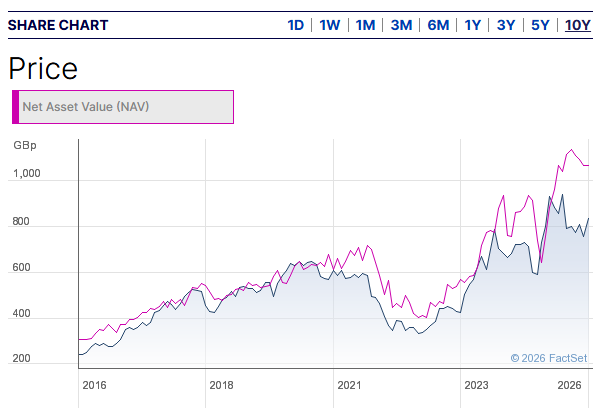
Task: Choose the 1M time range
Action: tap(365, 25)
